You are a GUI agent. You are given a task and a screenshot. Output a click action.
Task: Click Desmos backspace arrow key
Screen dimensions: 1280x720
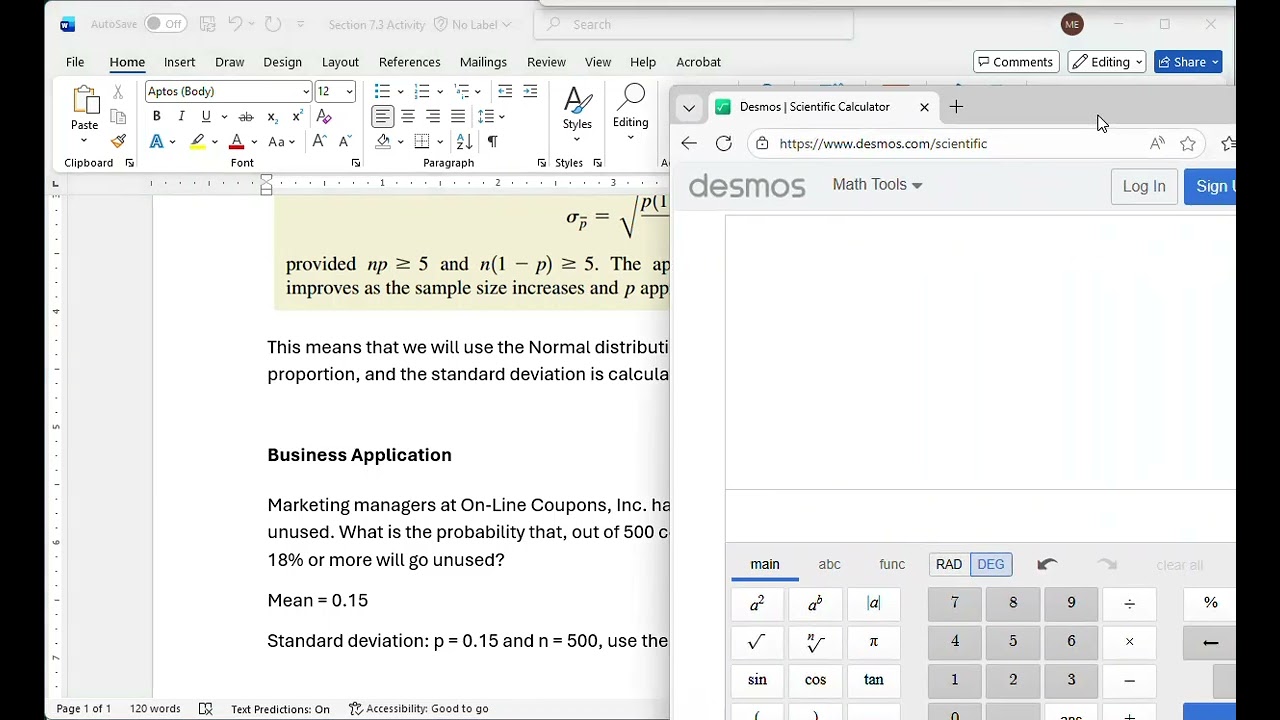coord(1210,643)
